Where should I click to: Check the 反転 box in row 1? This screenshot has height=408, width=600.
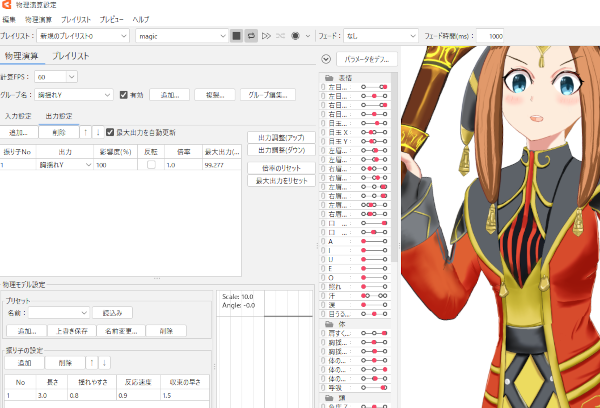[152, 165]
